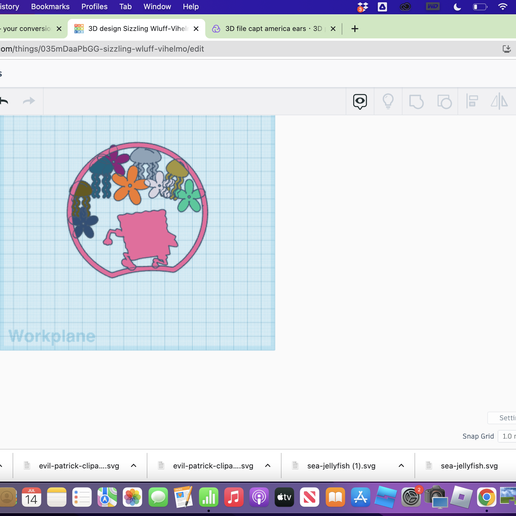
Task: Open Dropbox menu bar icon
Action: point(362,7)
